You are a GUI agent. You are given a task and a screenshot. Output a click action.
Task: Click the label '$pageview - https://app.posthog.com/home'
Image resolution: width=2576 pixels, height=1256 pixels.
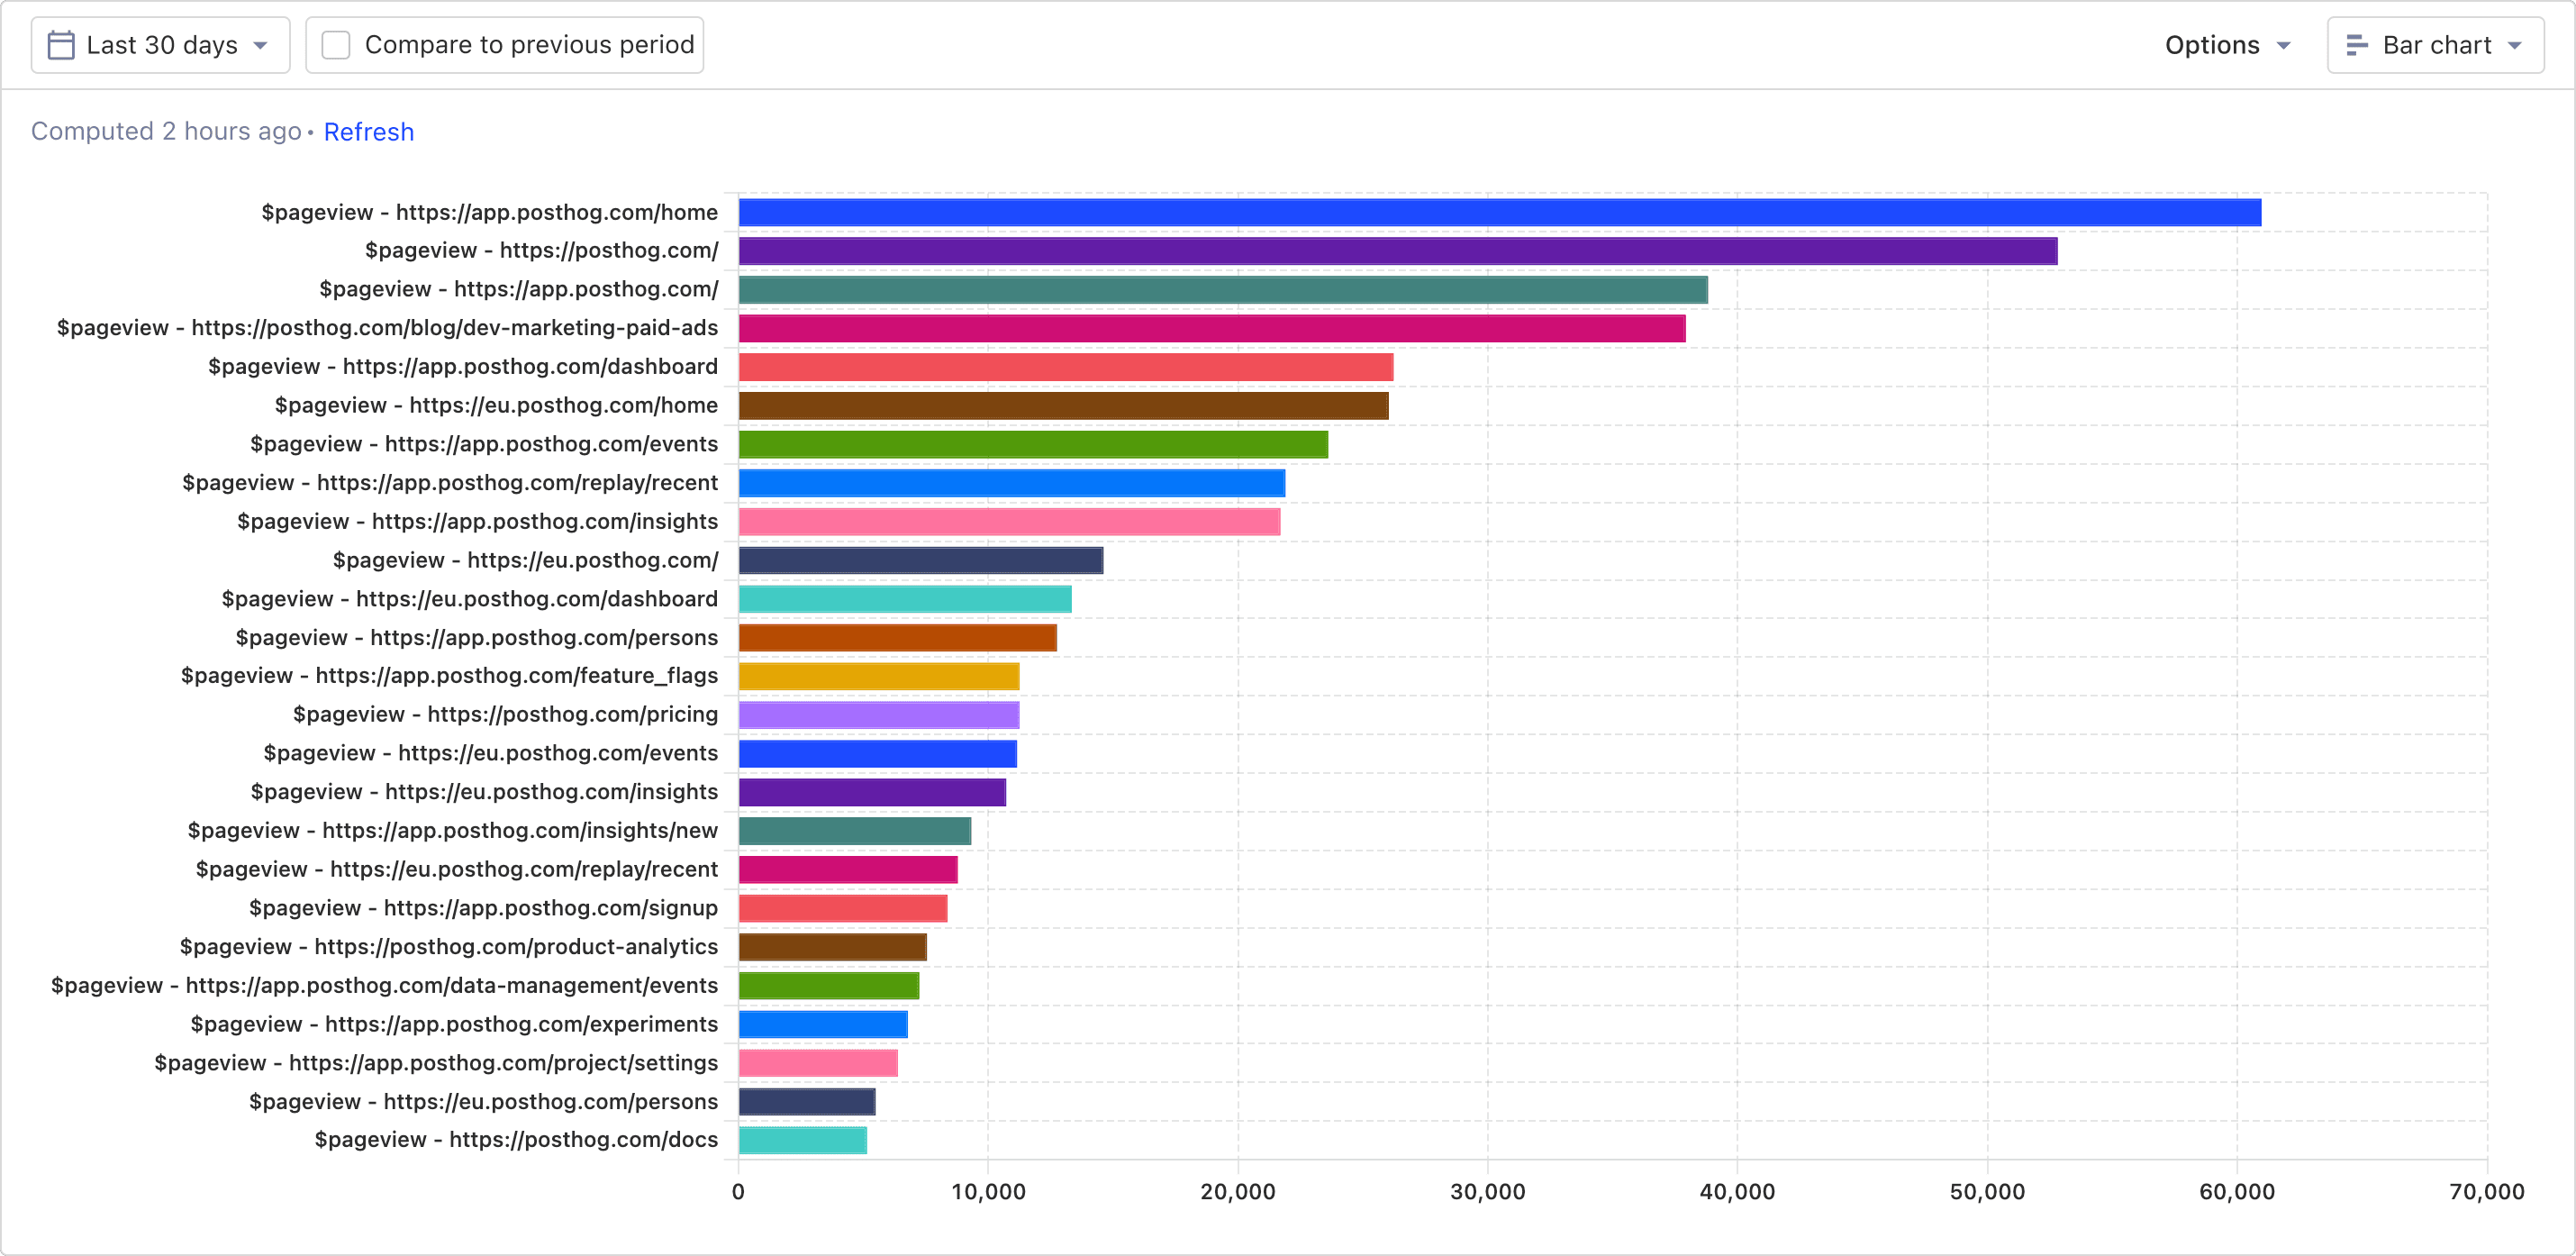coord(489,212)
